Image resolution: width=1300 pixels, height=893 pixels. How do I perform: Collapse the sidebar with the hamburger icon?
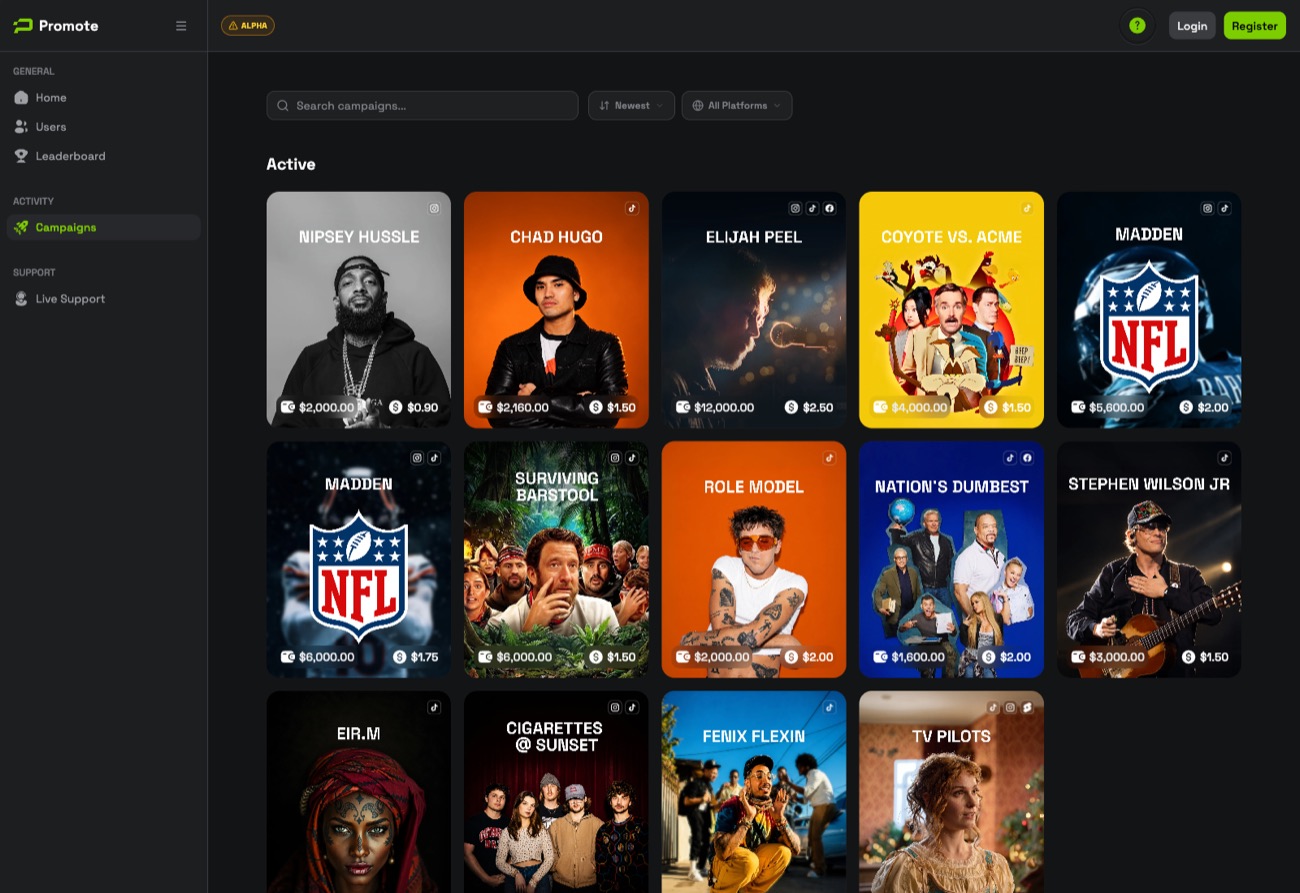[181, 26]
